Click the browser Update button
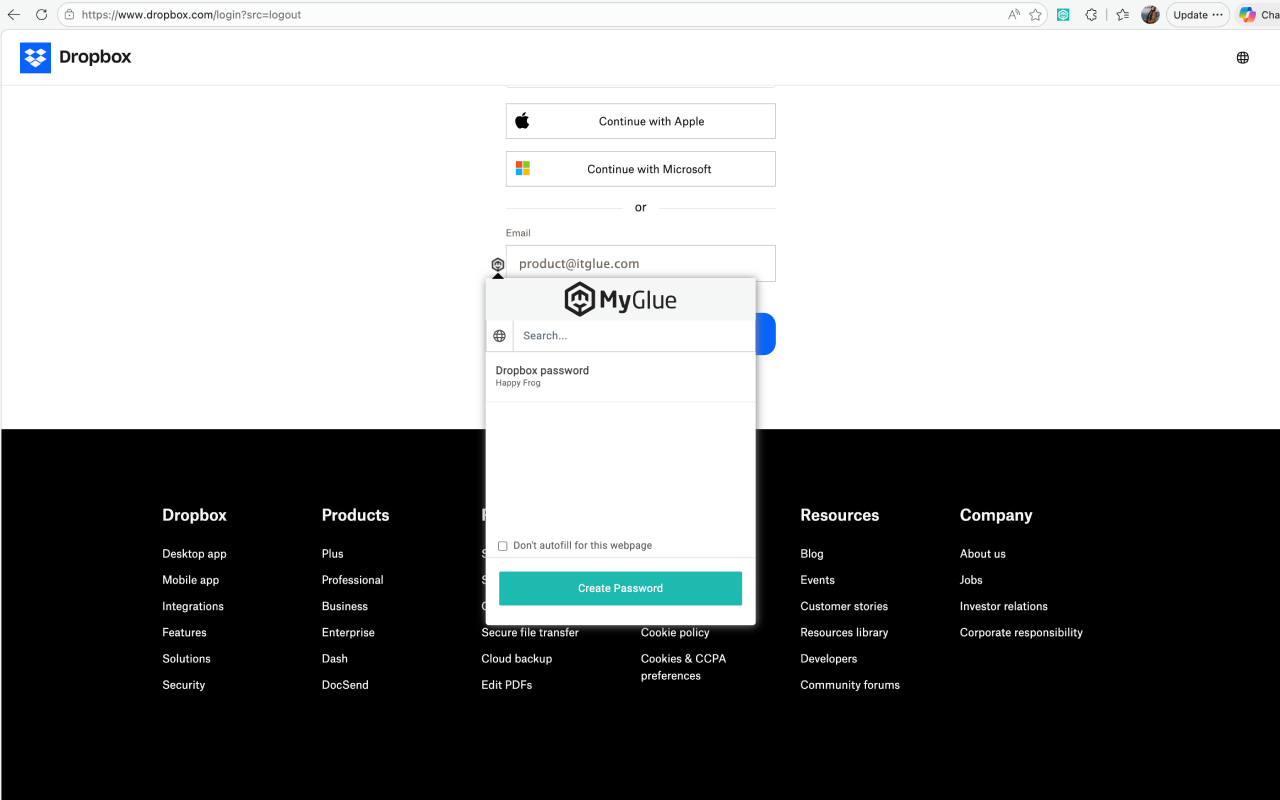This screenshot has height=800, width=1280. click(1197, 15)
